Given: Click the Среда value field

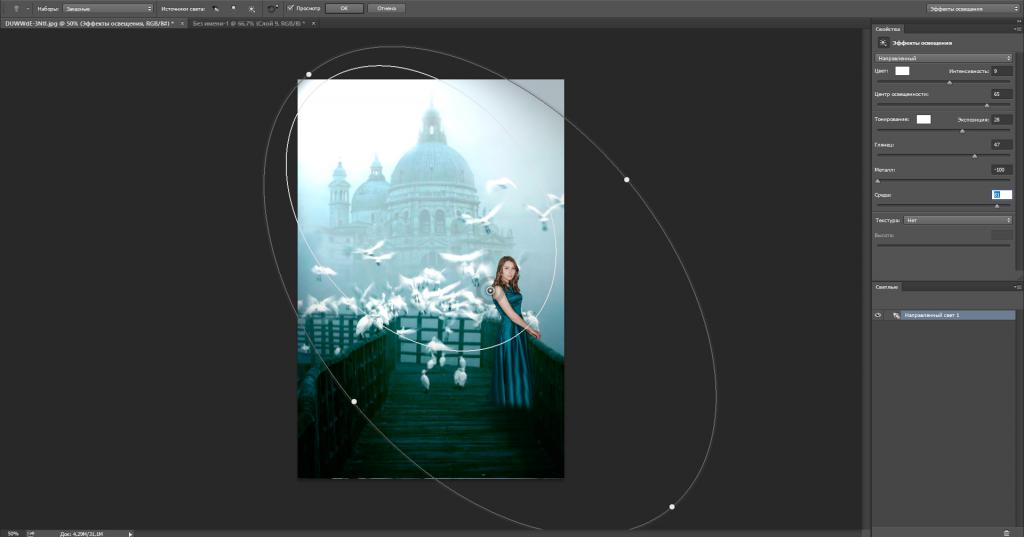Looking at the screenshot, I should click(1001, 195).
